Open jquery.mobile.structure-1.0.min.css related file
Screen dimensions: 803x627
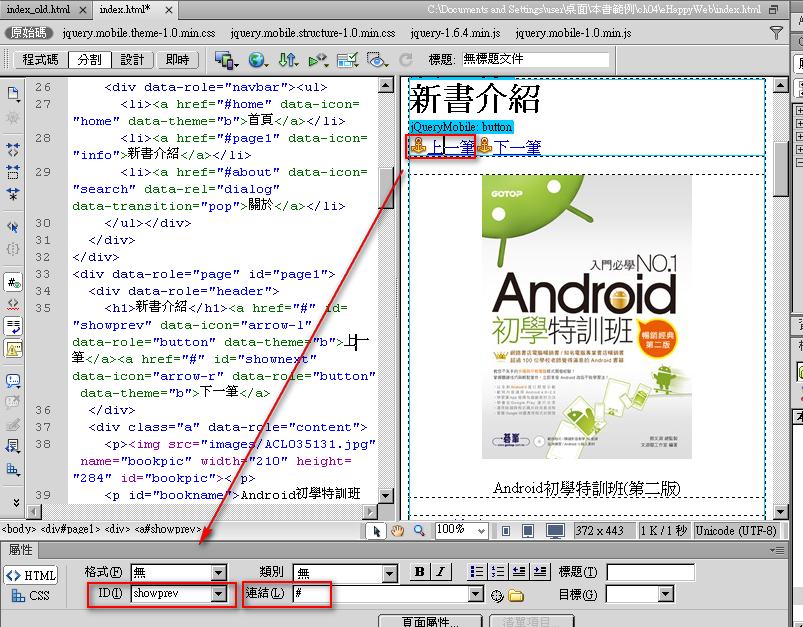pos(313,33)
